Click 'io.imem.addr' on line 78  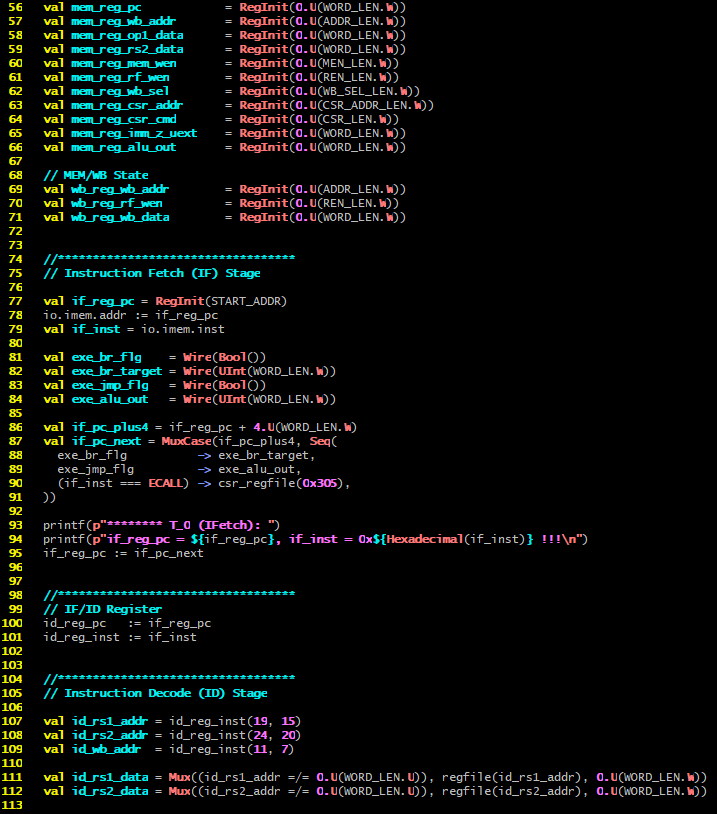click(85, 316)
